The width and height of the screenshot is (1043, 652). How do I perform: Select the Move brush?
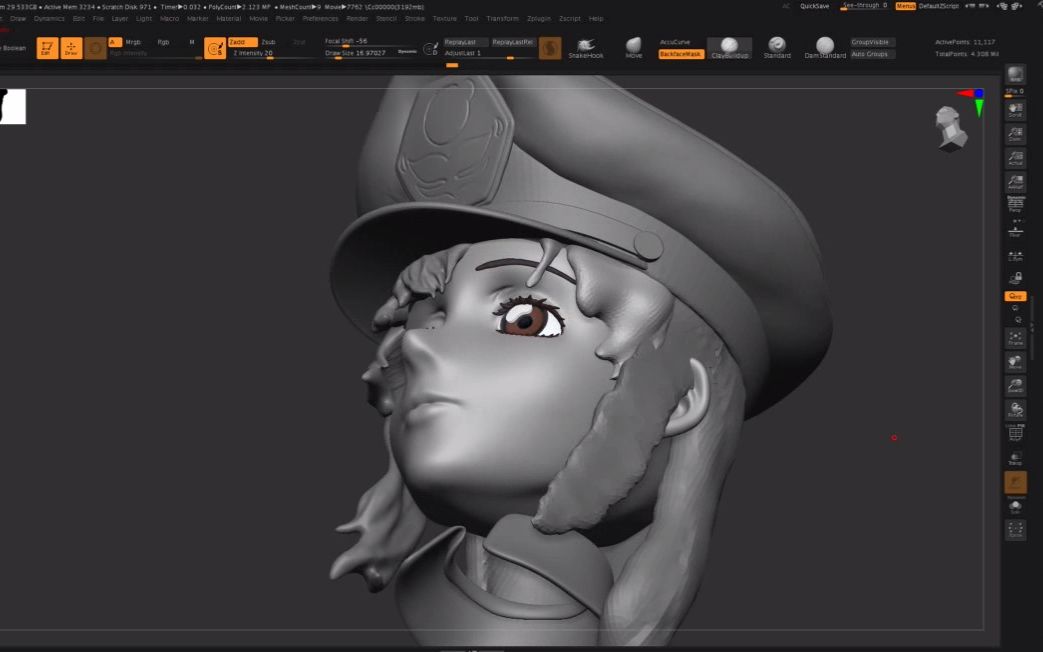634,48
